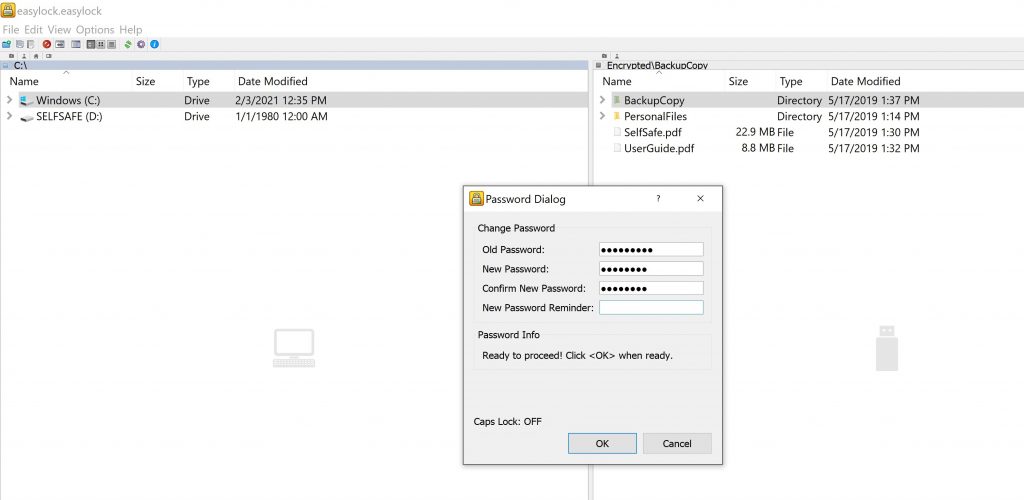The height and width of the screenshot is (500, 1024).
Task: Click the 'Caps Lock: OFF' status text
Action: point(507,422)
